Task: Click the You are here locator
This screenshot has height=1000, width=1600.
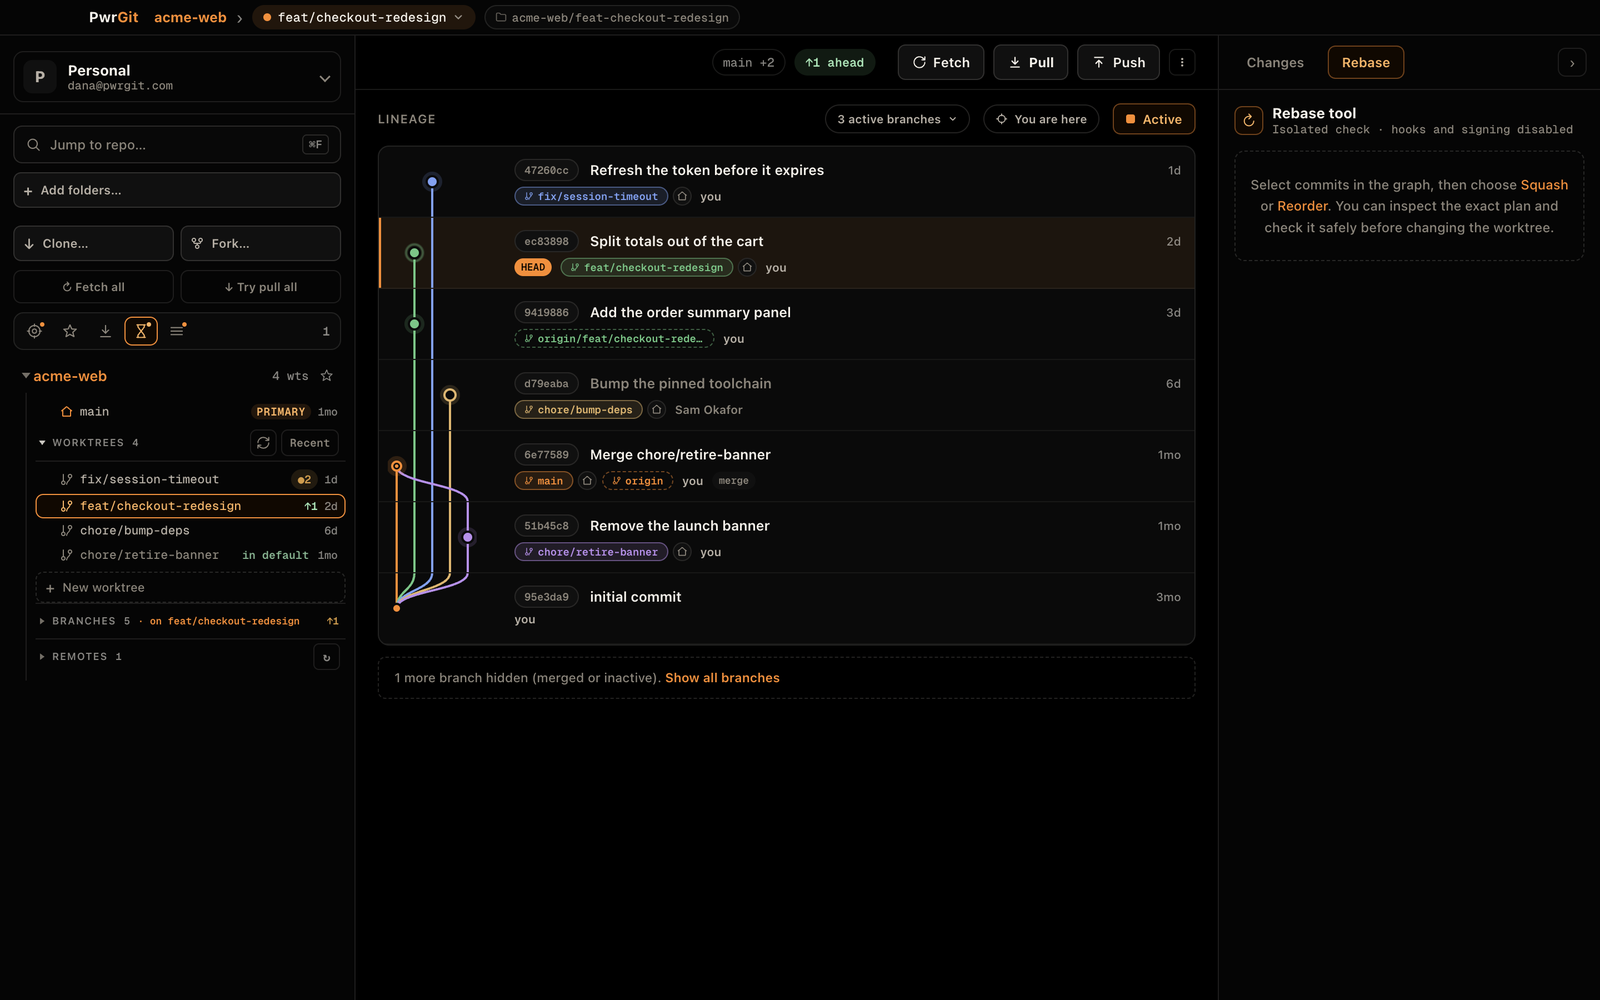Action: [1041, 119]
